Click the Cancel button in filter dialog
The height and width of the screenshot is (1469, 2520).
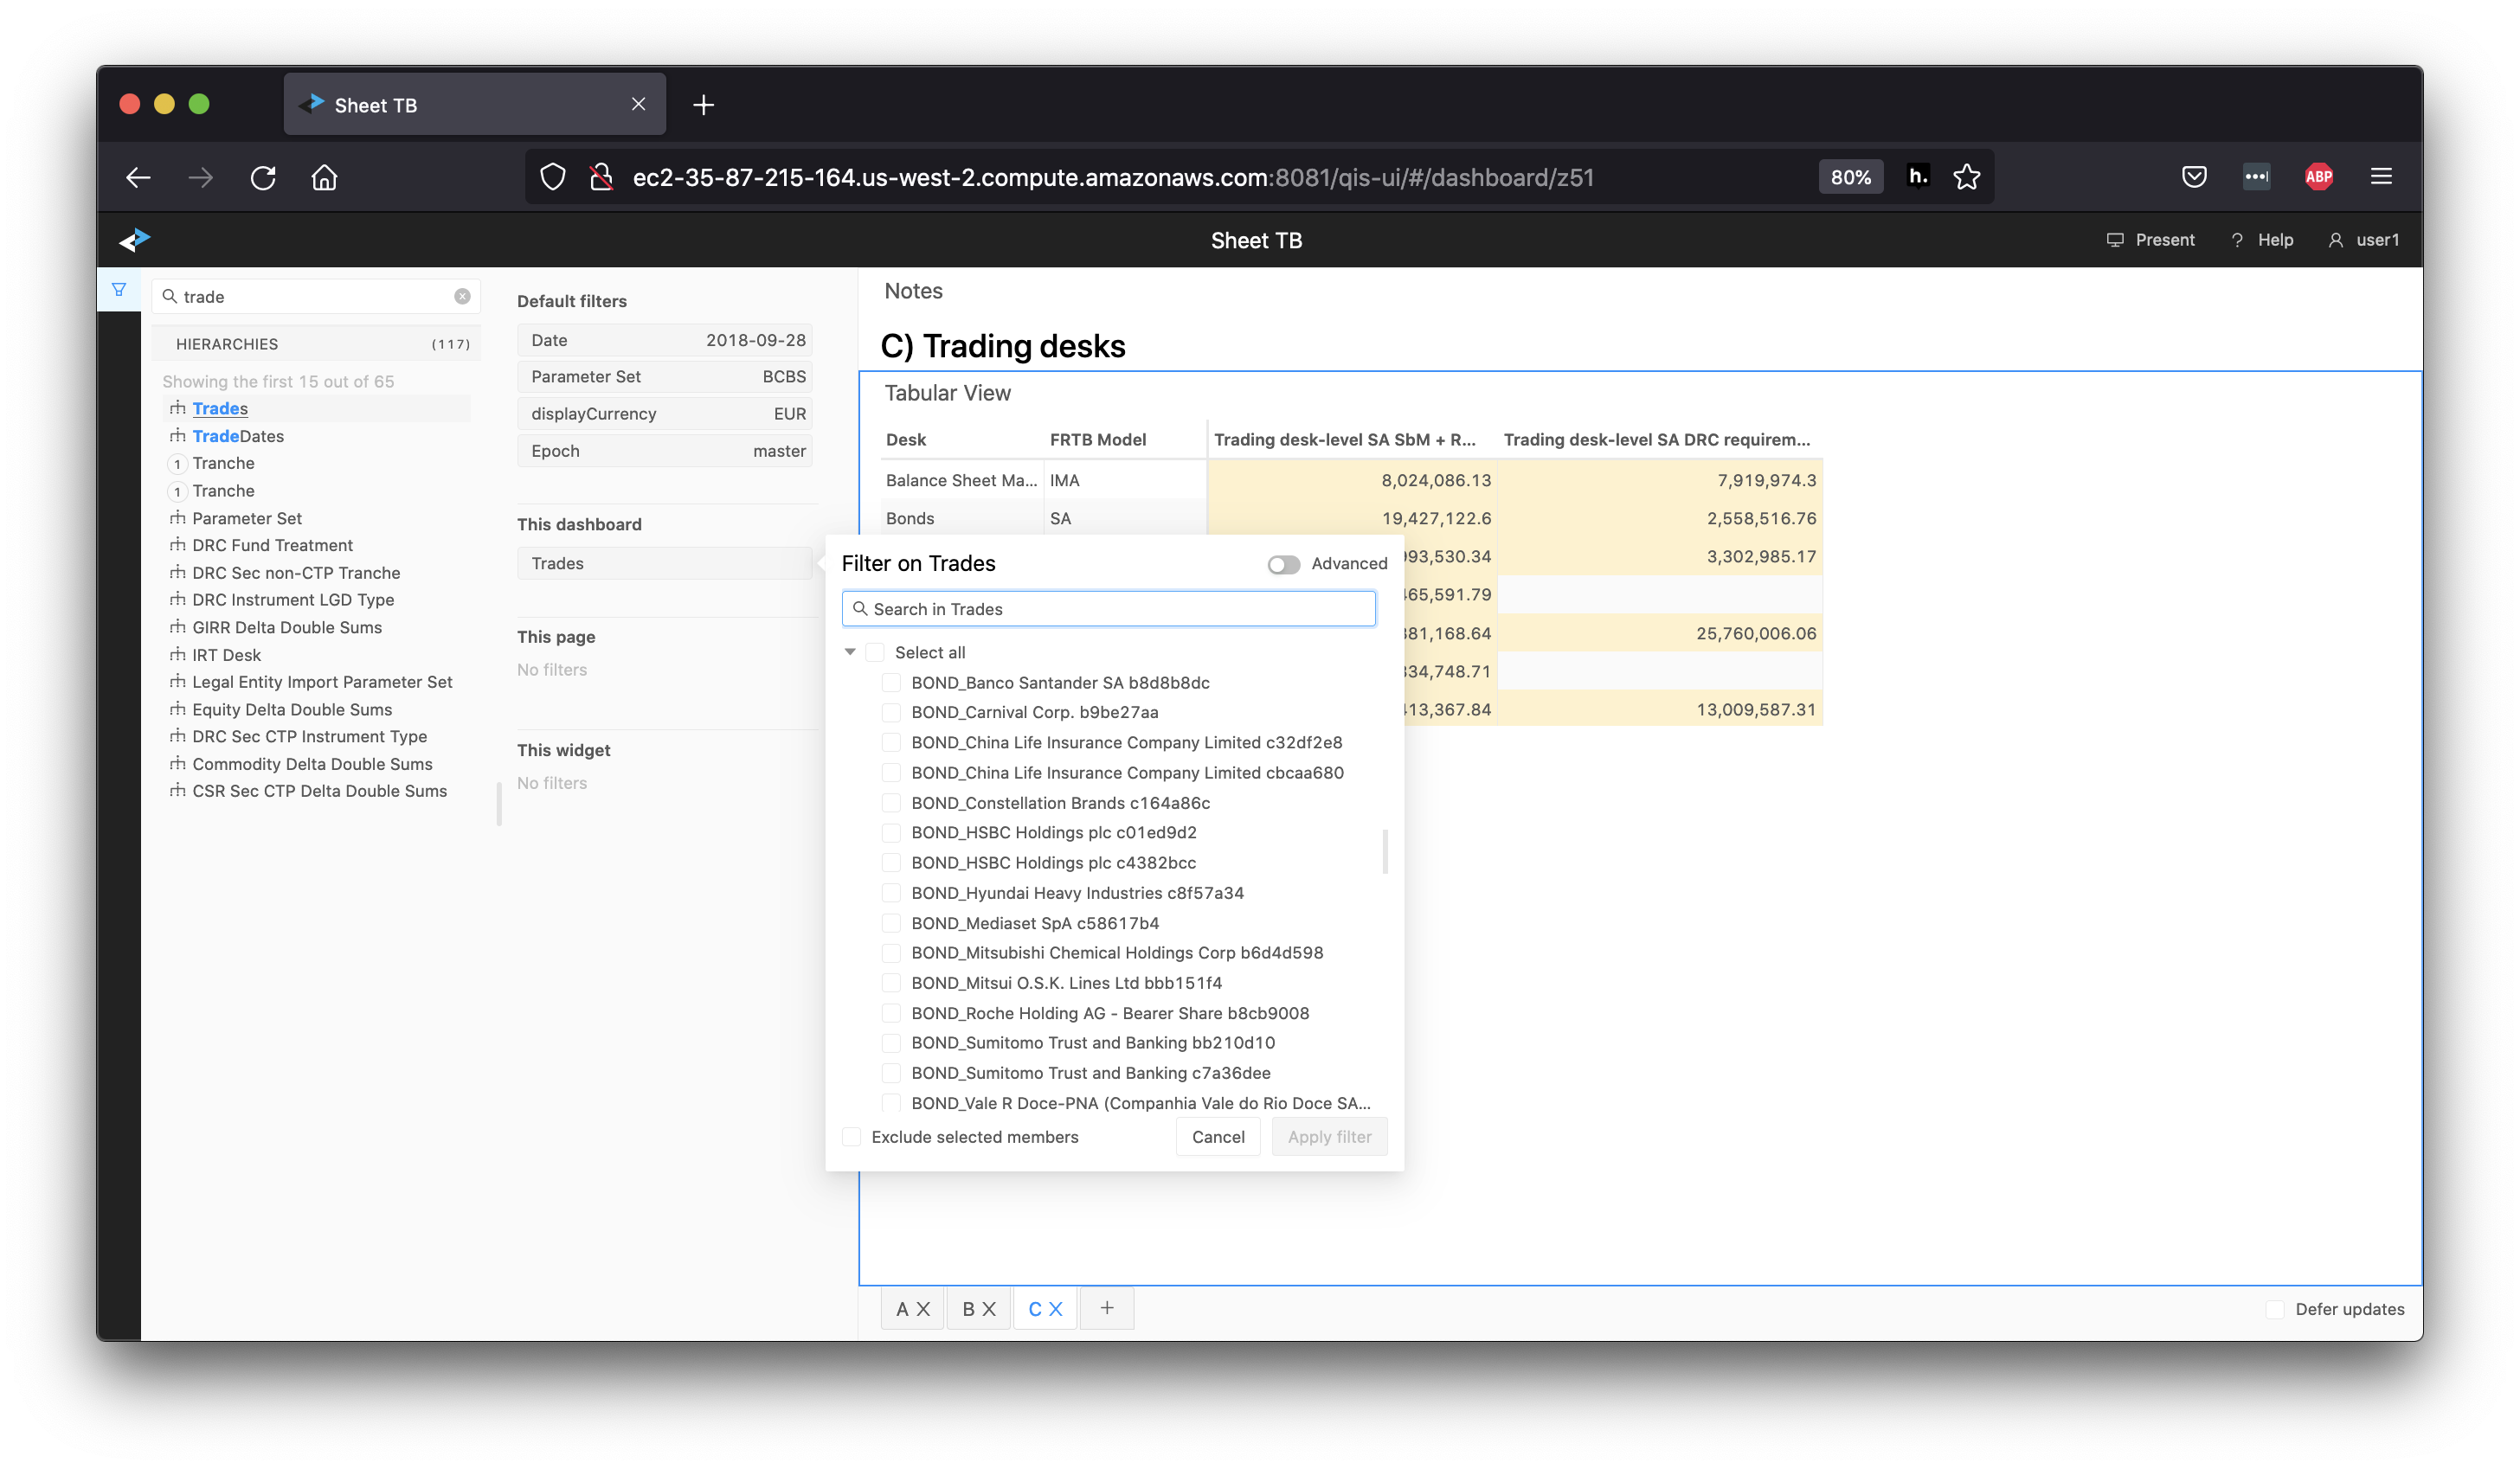click(1221, 1137)
